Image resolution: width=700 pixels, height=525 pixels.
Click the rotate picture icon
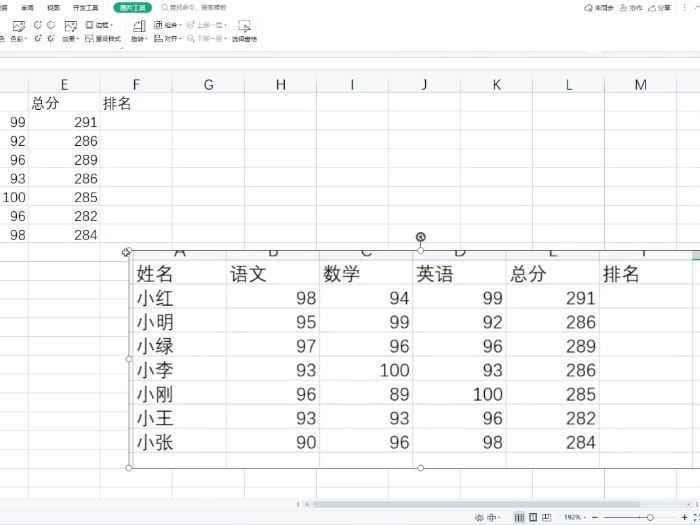point(139,26)
